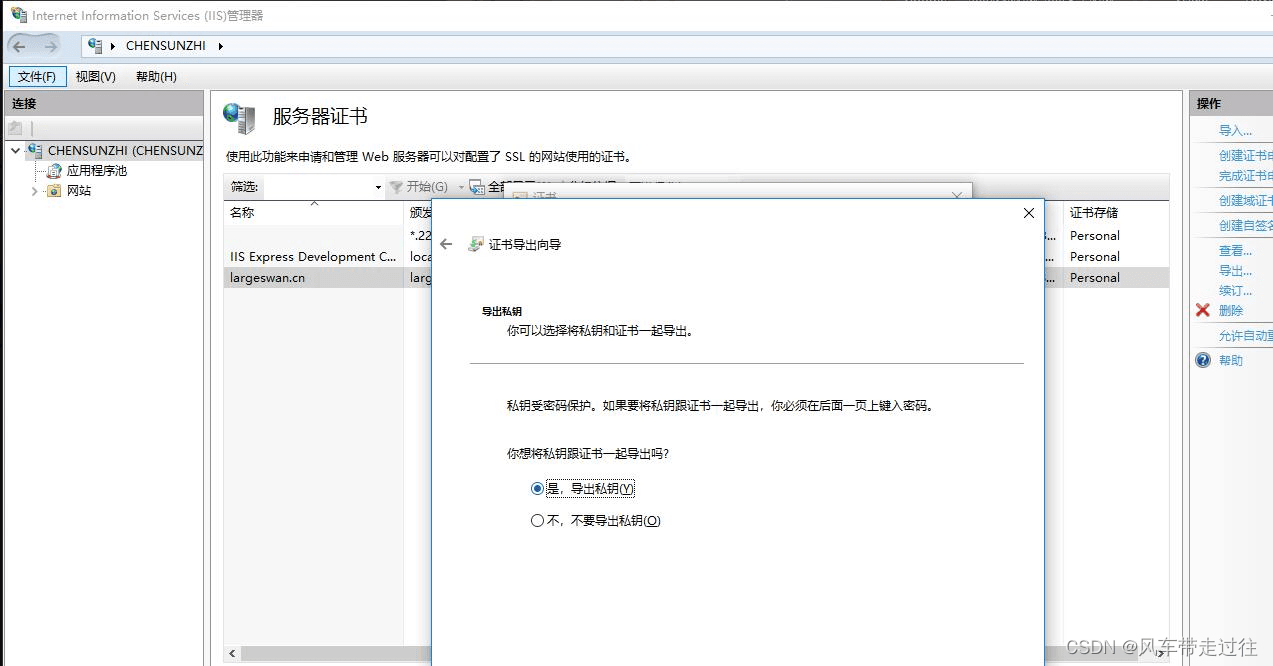Open the 文件(F) menu
This screenshot has width=1273, height=666.
38,77
